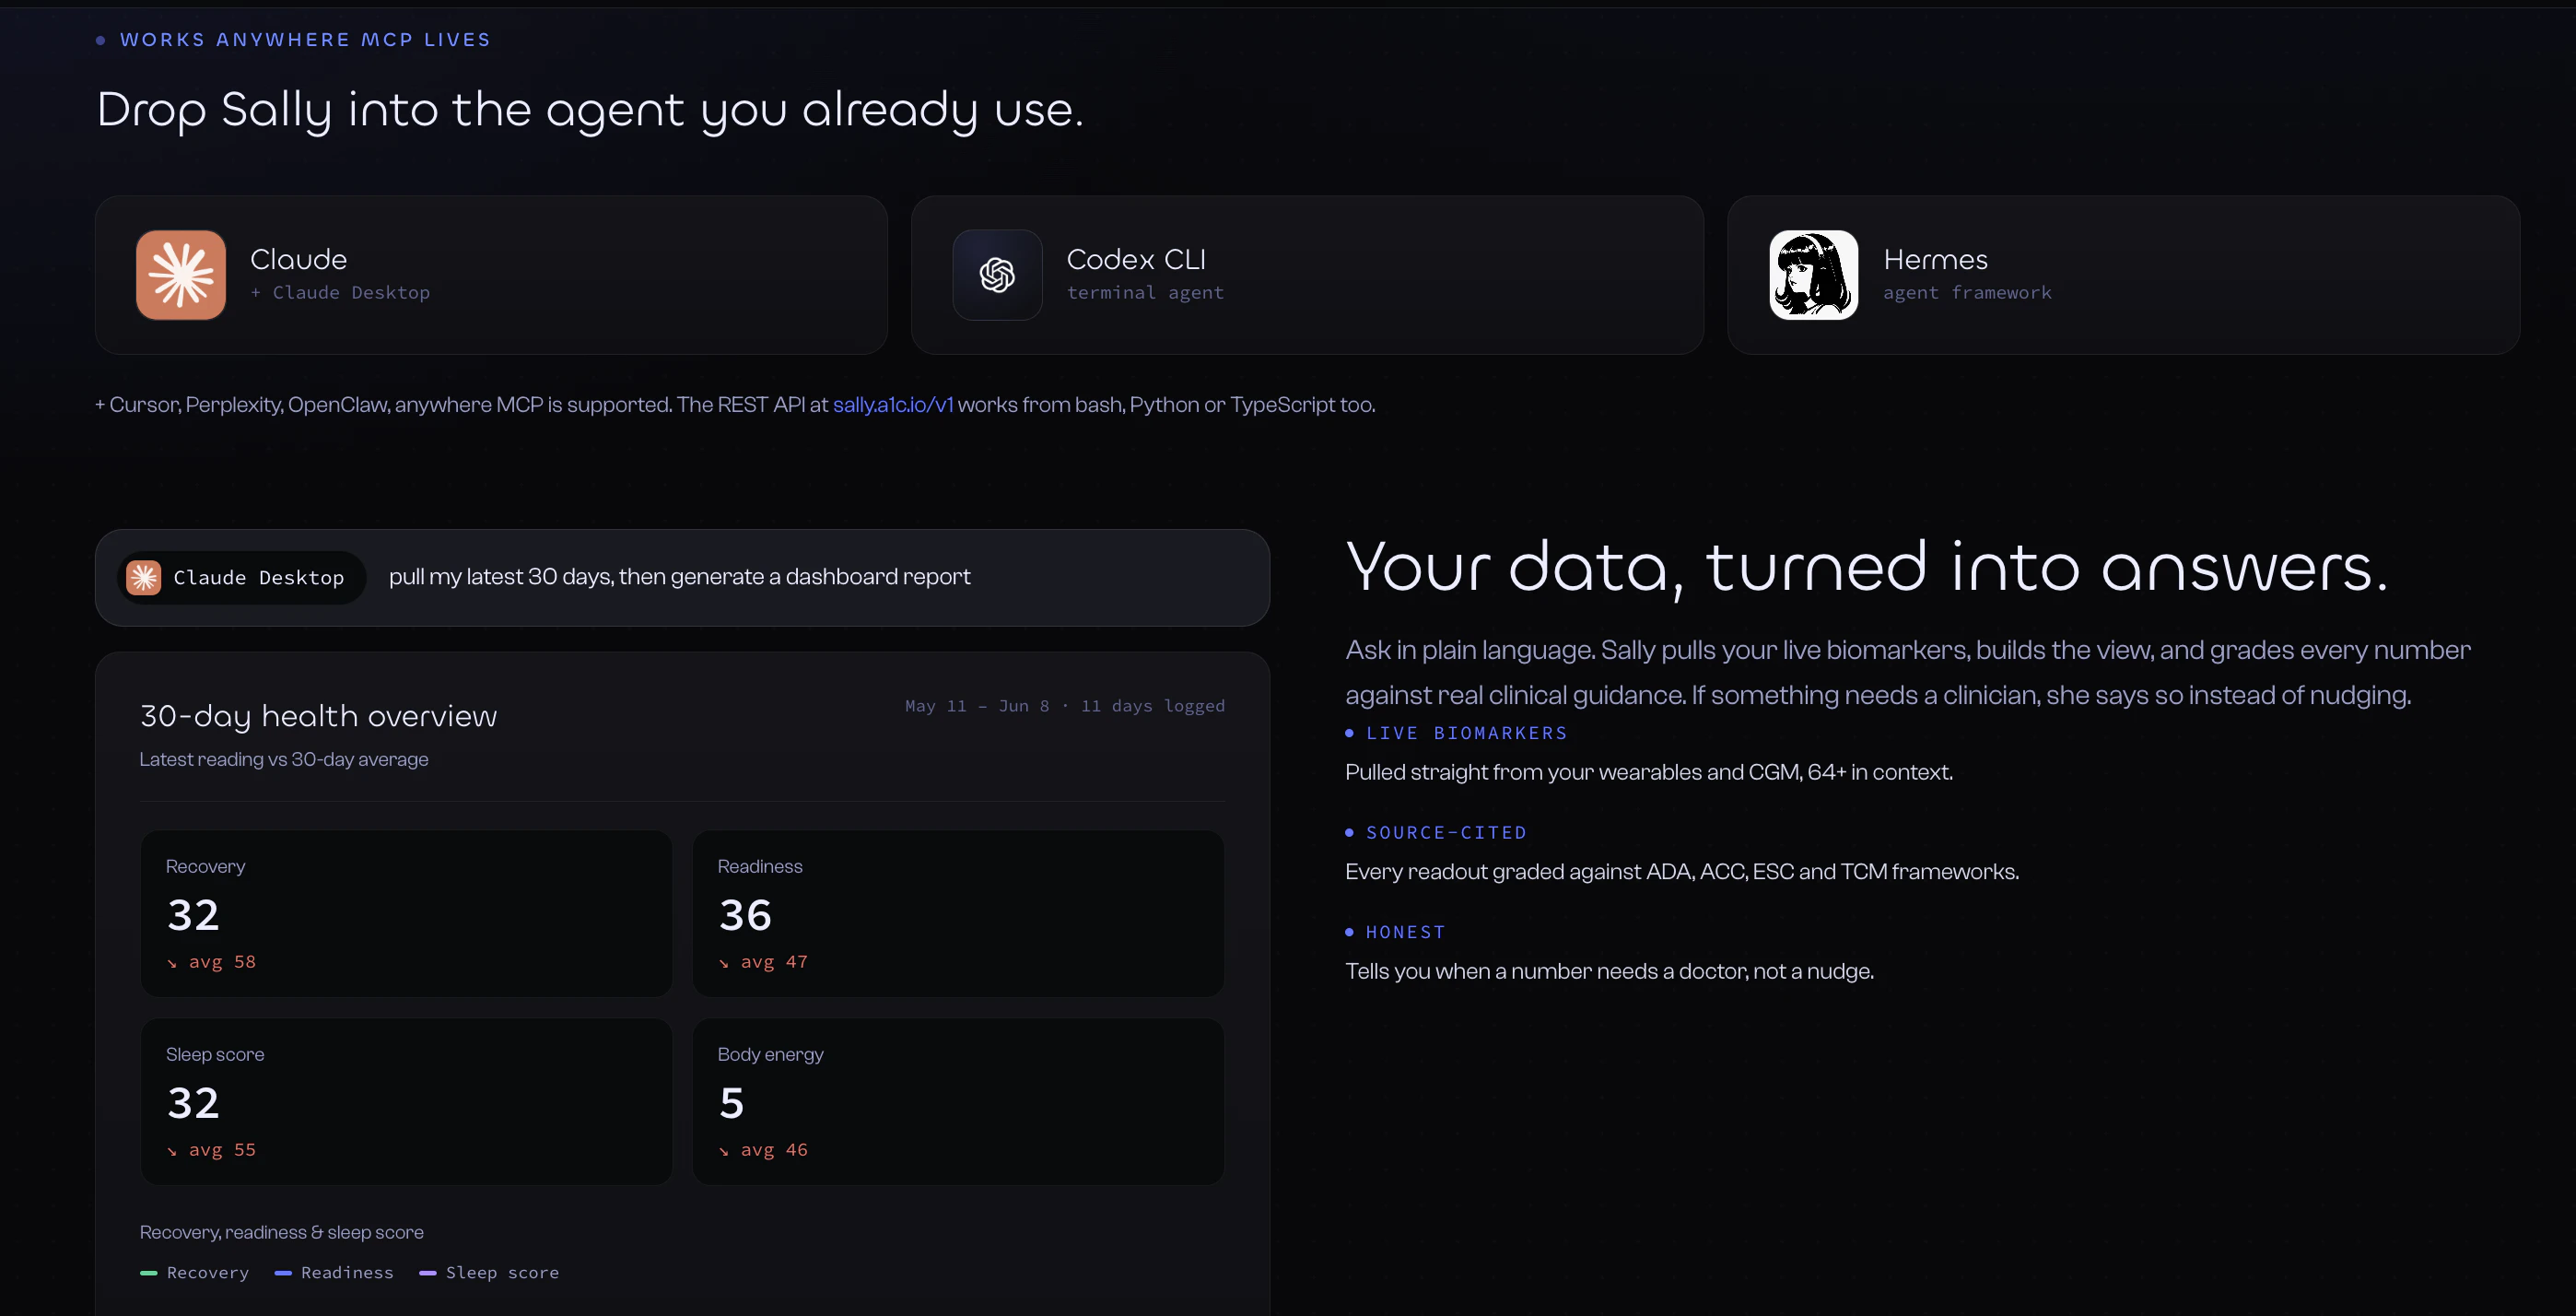Click 'Drop Sally into the agent' headline
Image resolution: width=2576 pixels, height=1316 pixels.
pyautogui.click(x=590, y=110)
